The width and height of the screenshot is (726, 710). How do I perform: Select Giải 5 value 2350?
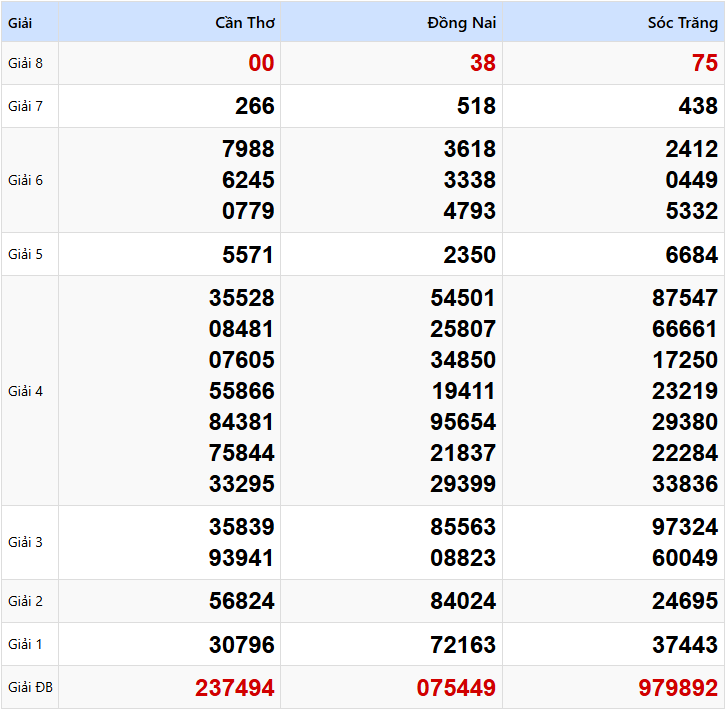click(x=470, y=255)
